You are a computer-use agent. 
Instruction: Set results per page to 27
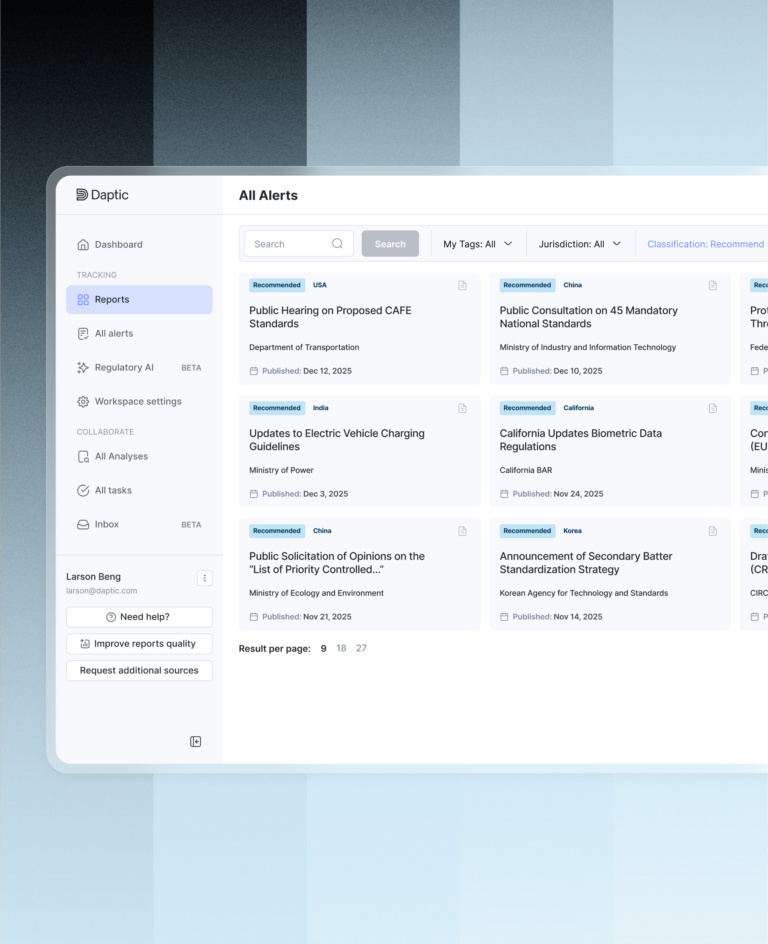click(x=361, y=648)
